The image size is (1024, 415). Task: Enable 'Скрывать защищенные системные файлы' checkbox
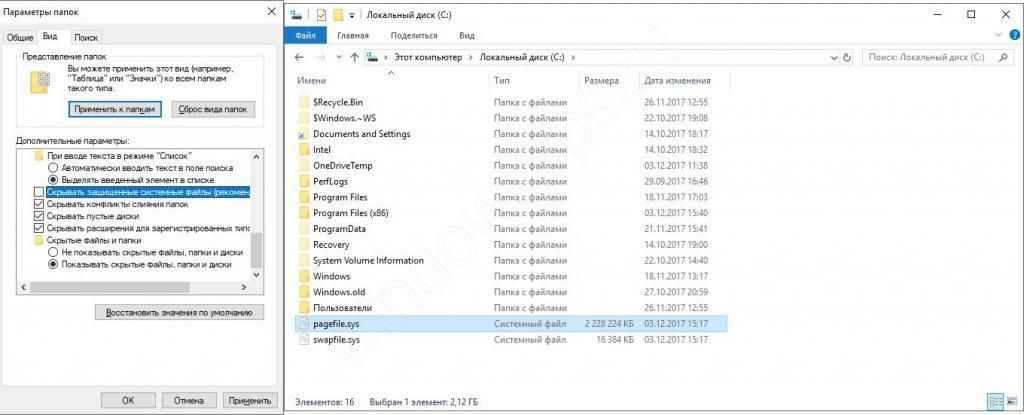[39, 191]
